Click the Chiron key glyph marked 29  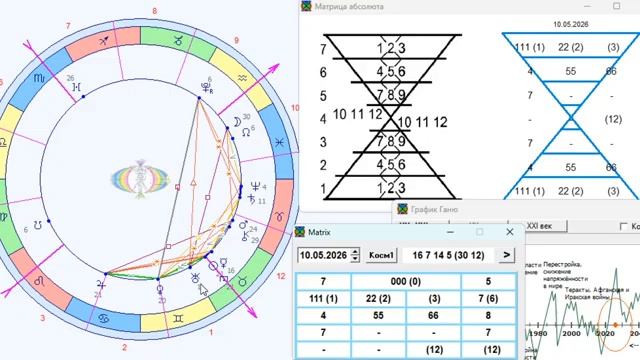pyautogui.click(x=245, y=236)
